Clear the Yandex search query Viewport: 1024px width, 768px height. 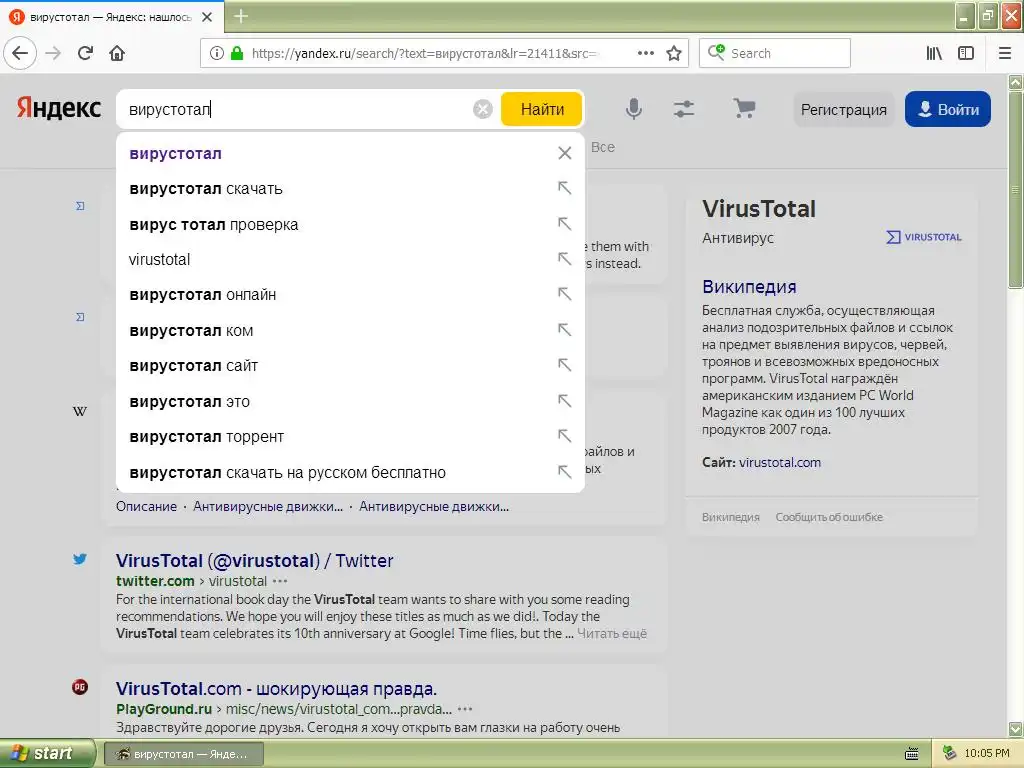483,109
